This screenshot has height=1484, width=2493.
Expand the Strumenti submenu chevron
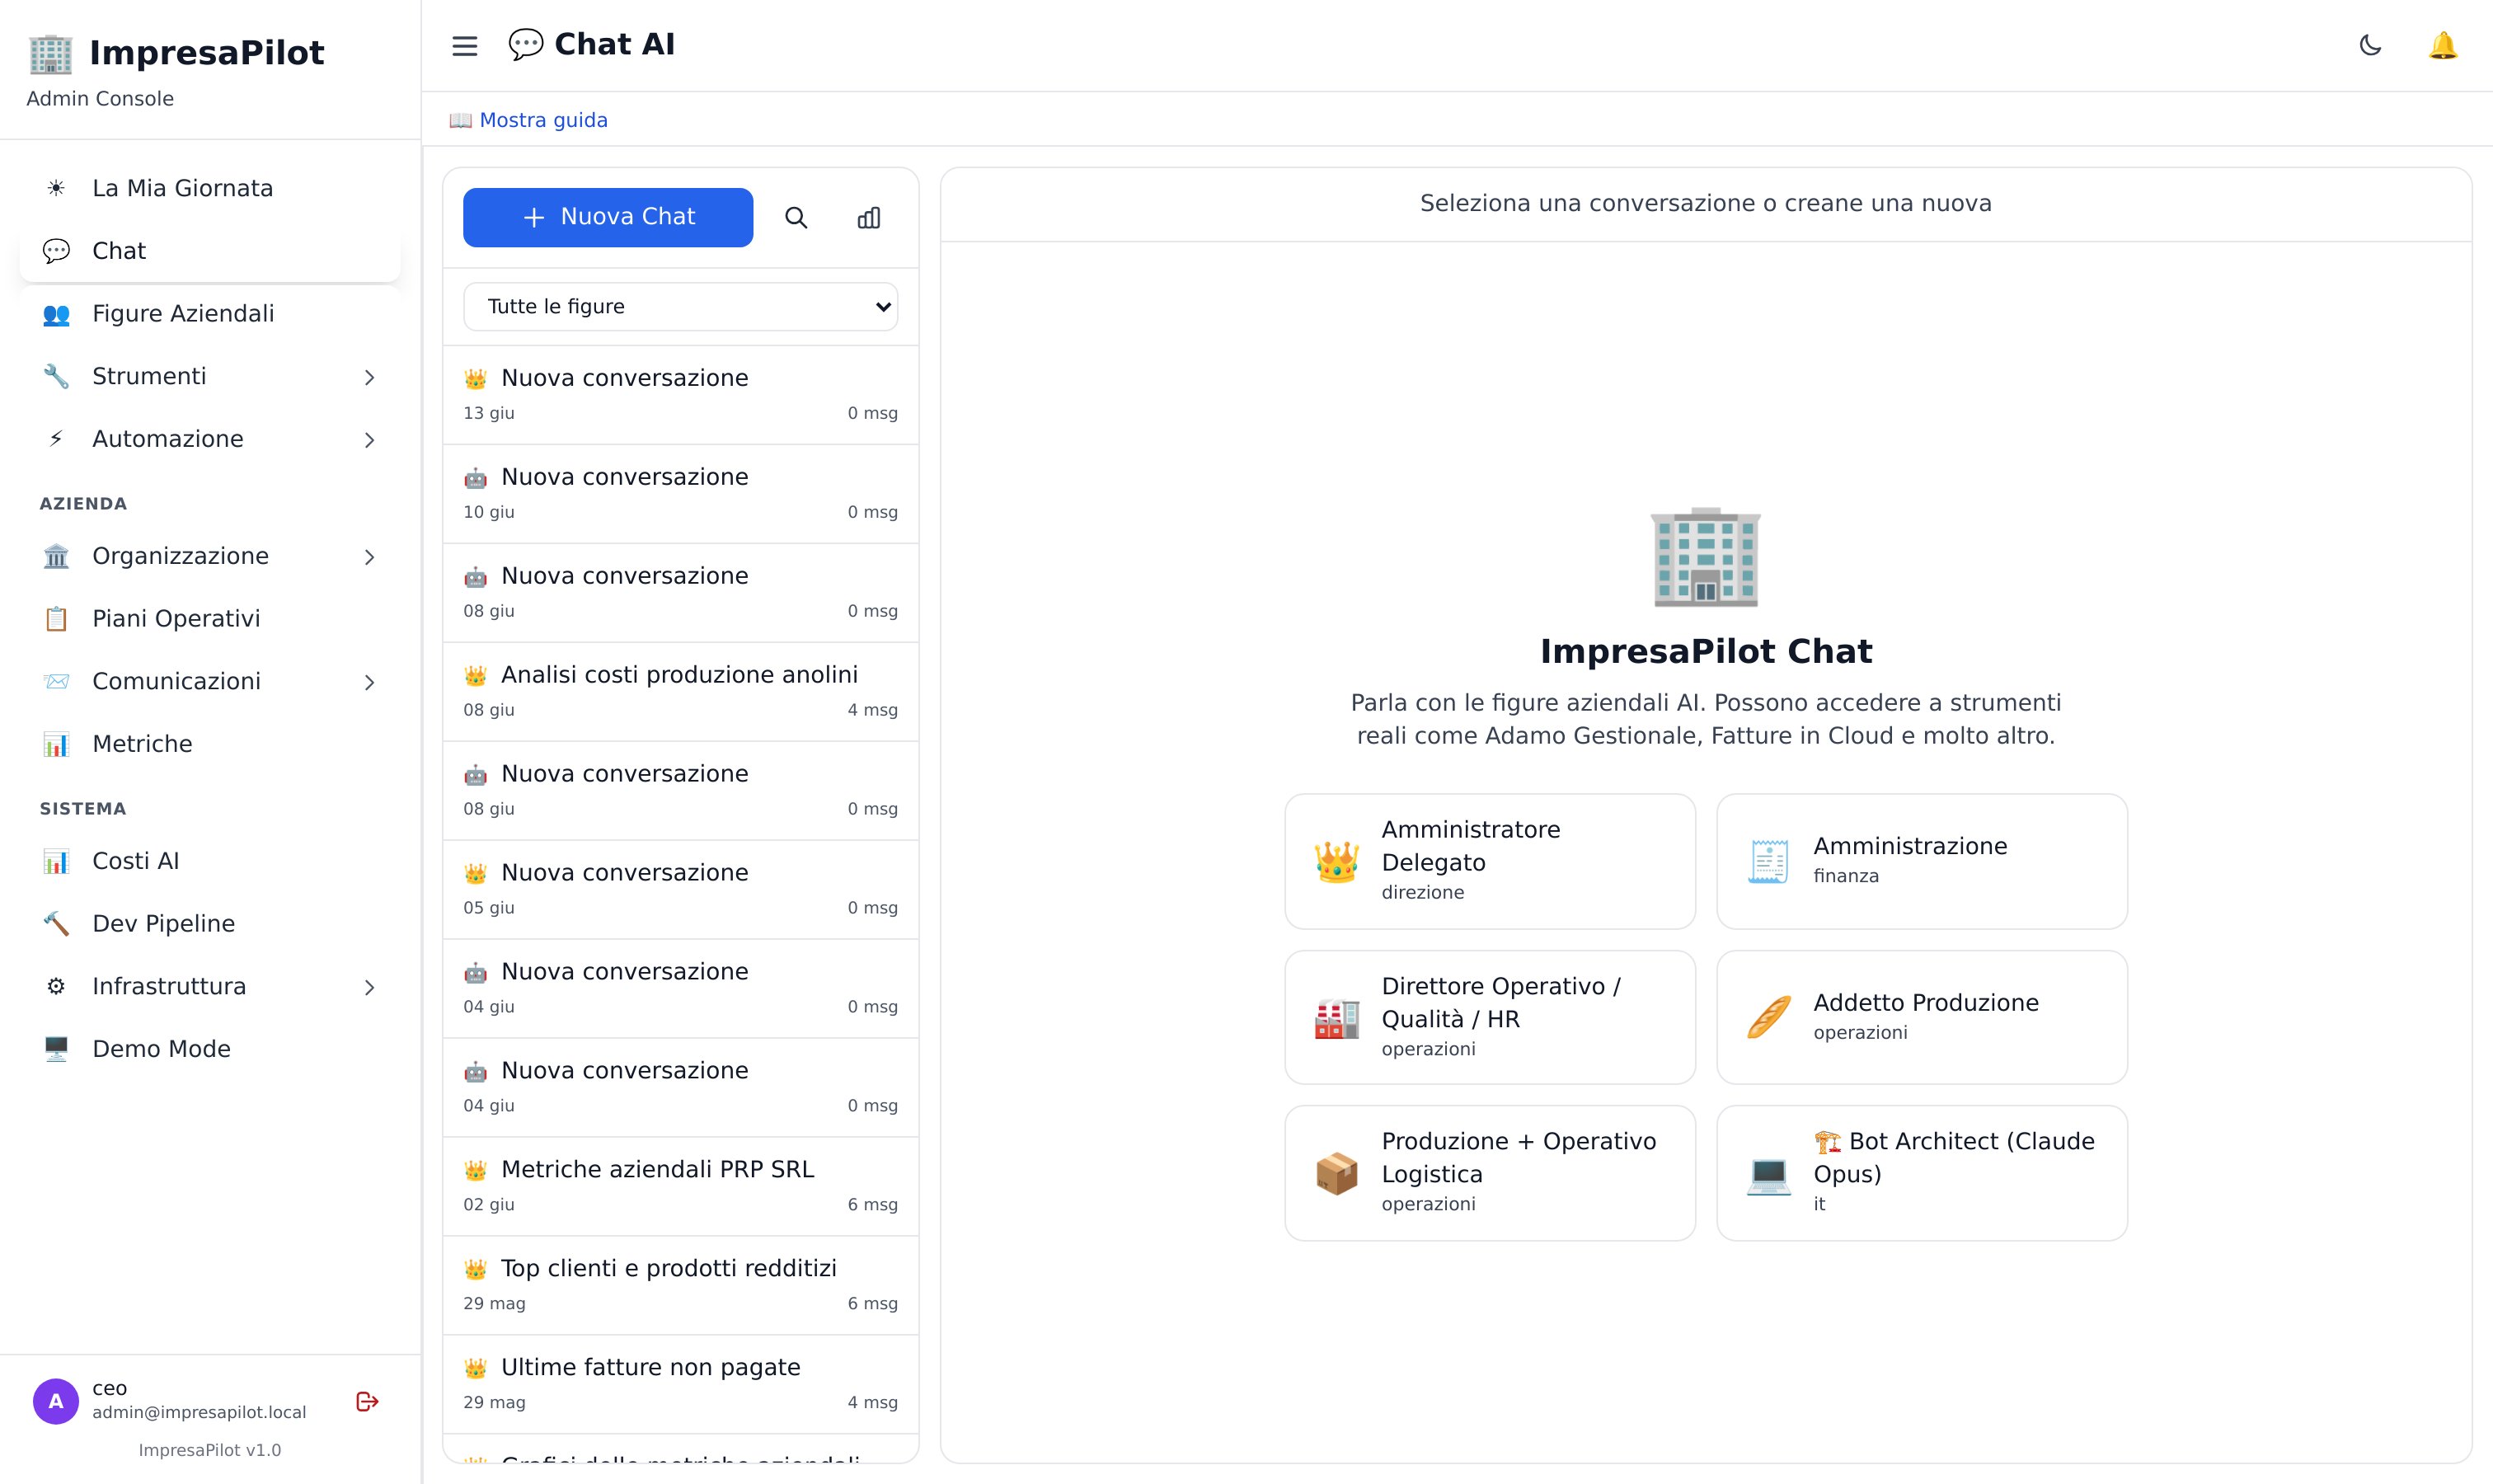coord(369,377)
